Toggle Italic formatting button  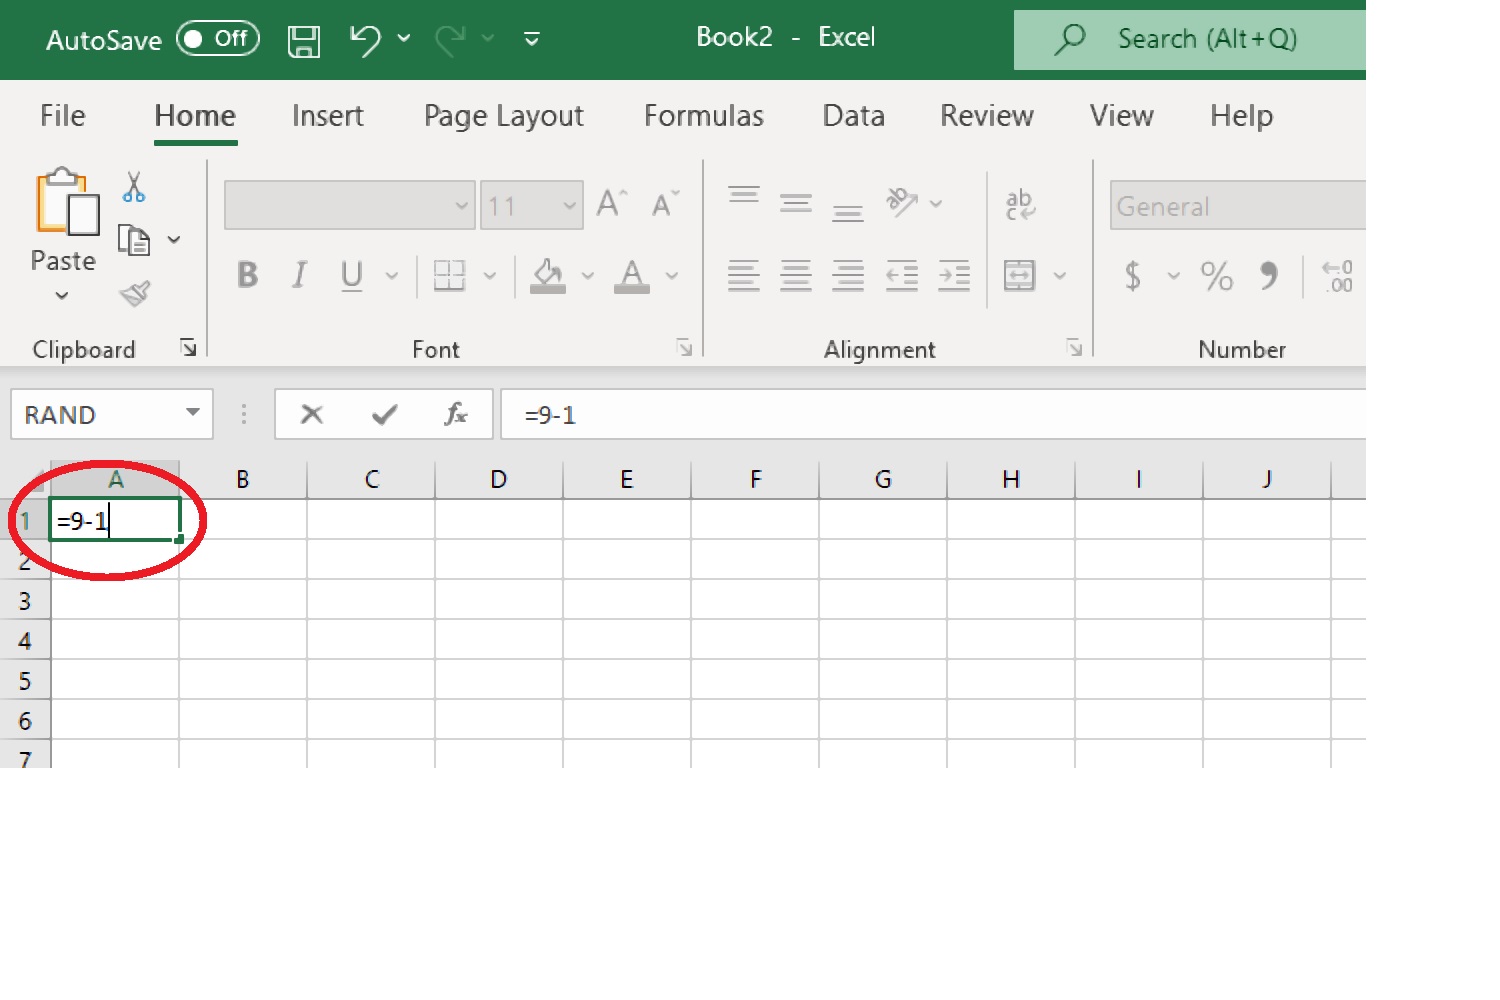click(x=299, y=275)
